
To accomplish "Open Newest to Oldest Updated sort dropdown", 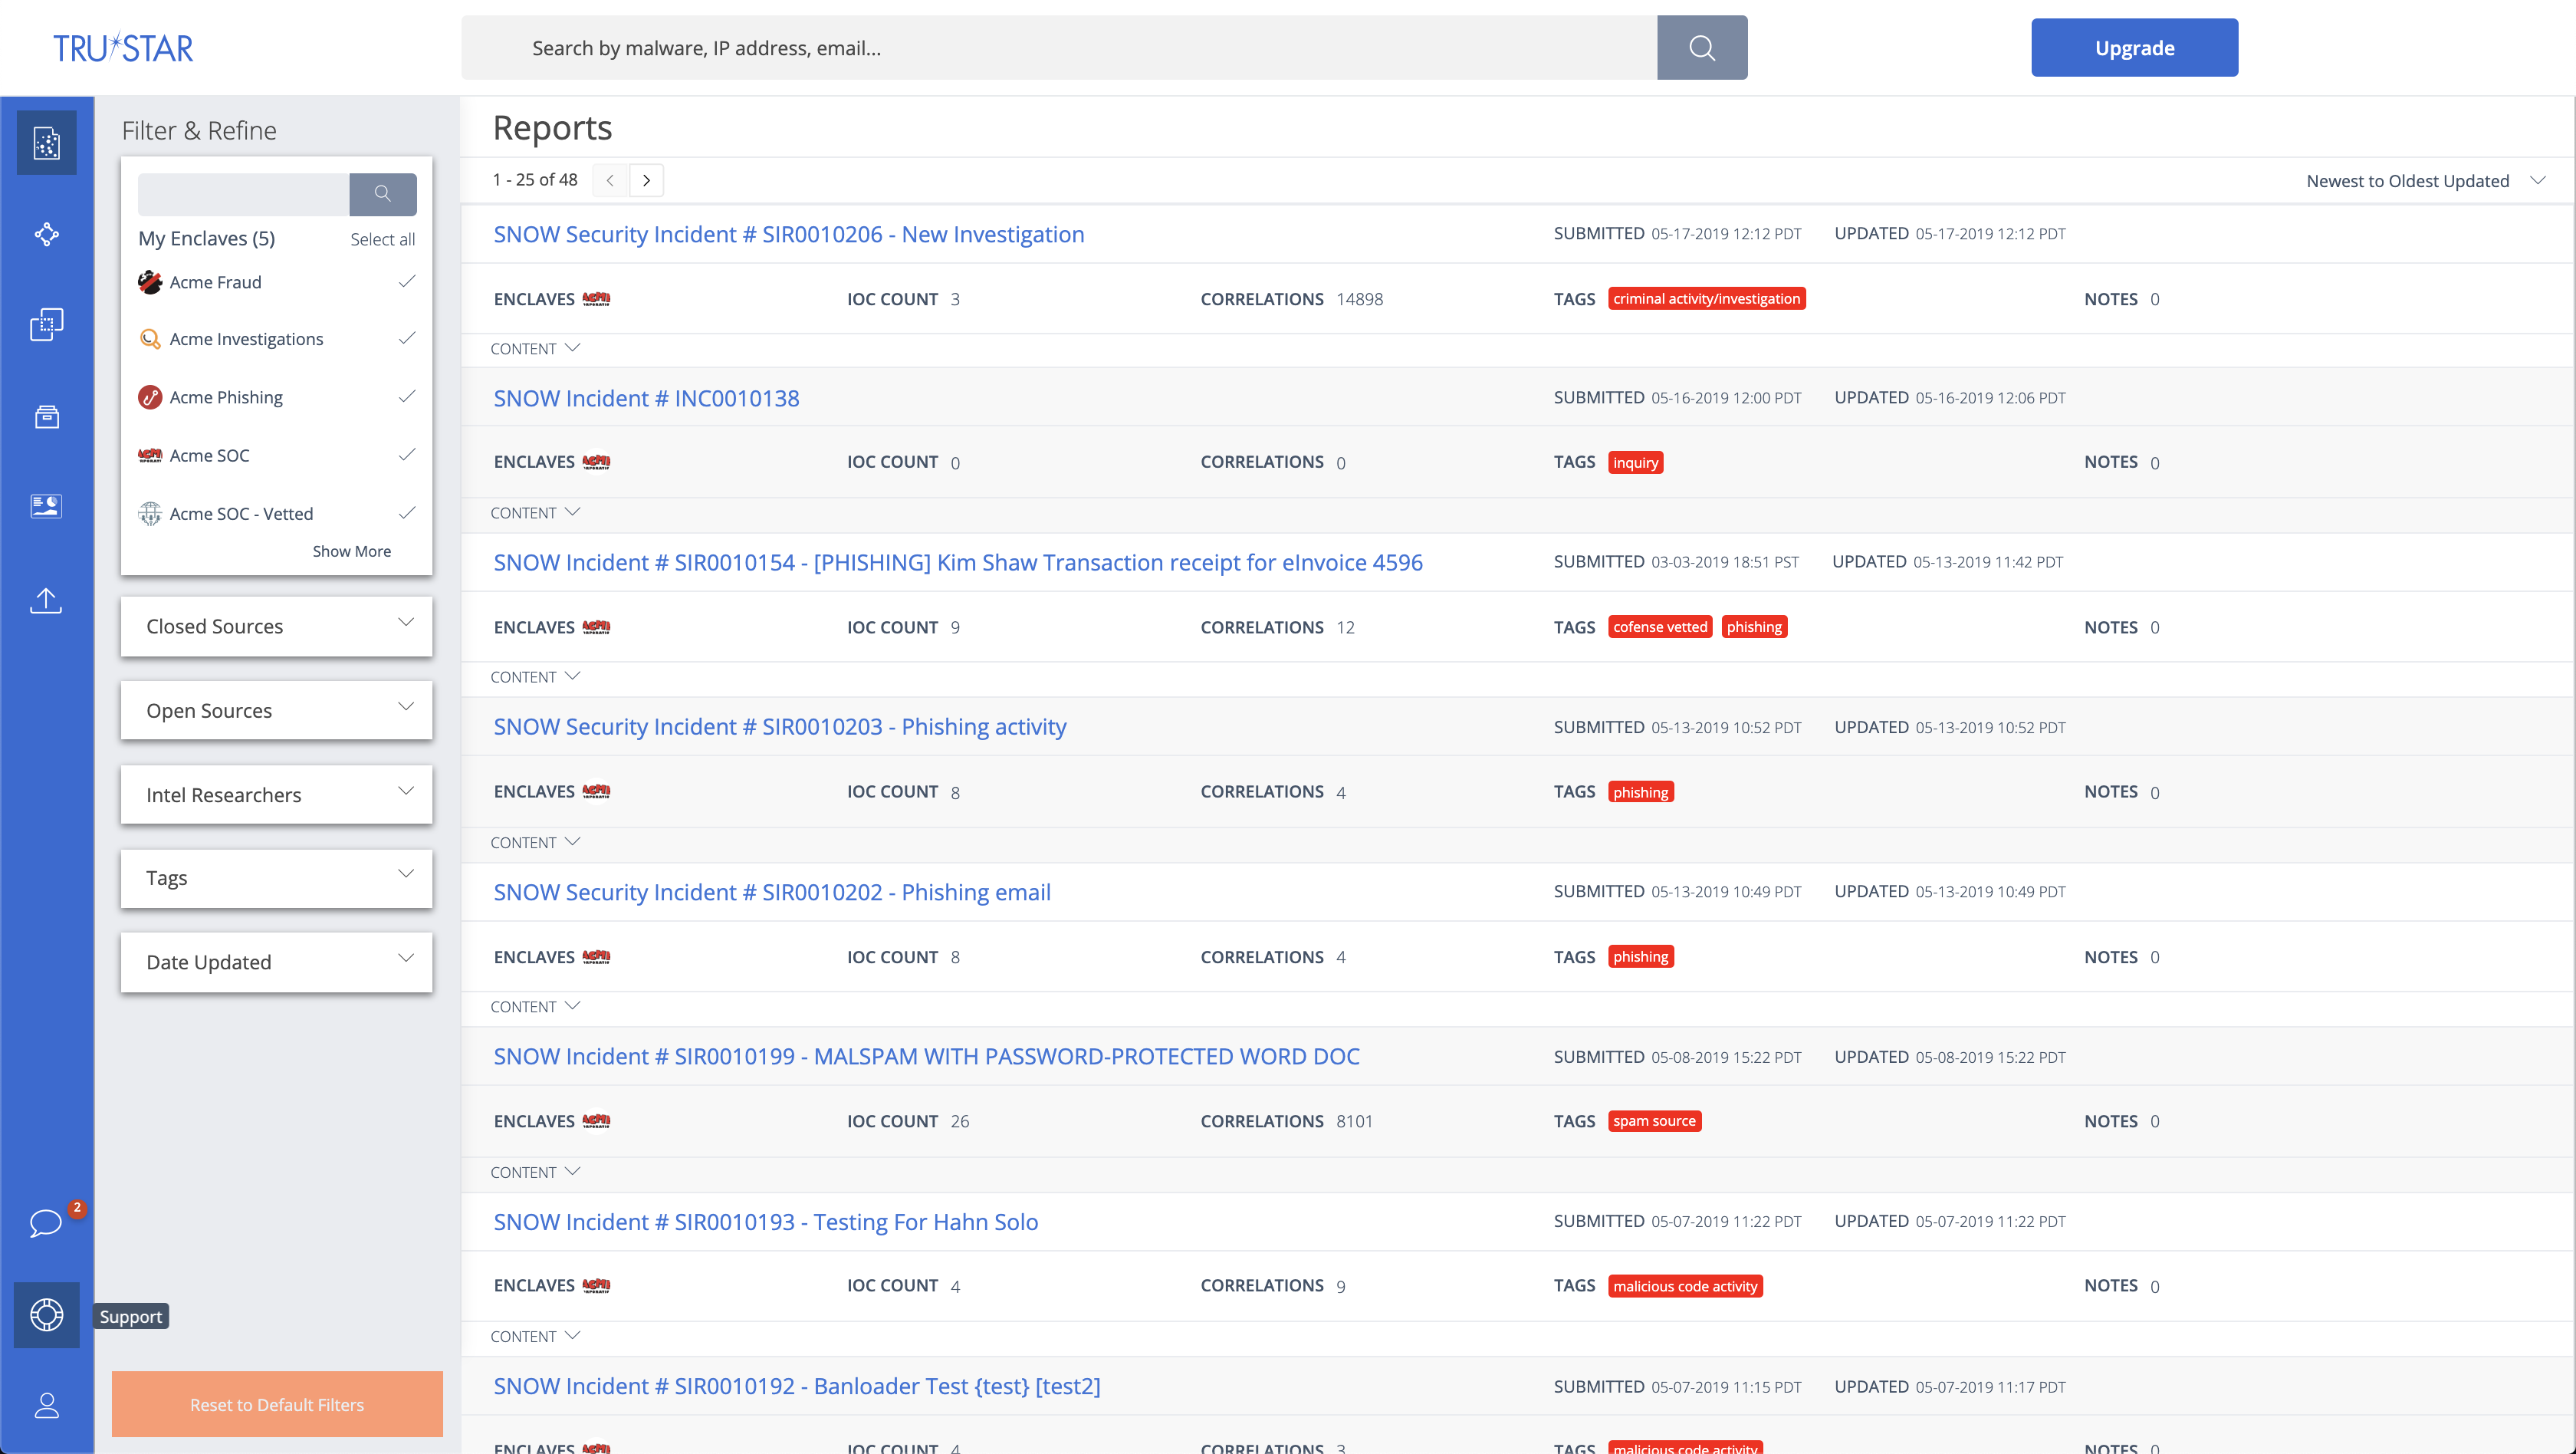I will [x=2425, y=181].
